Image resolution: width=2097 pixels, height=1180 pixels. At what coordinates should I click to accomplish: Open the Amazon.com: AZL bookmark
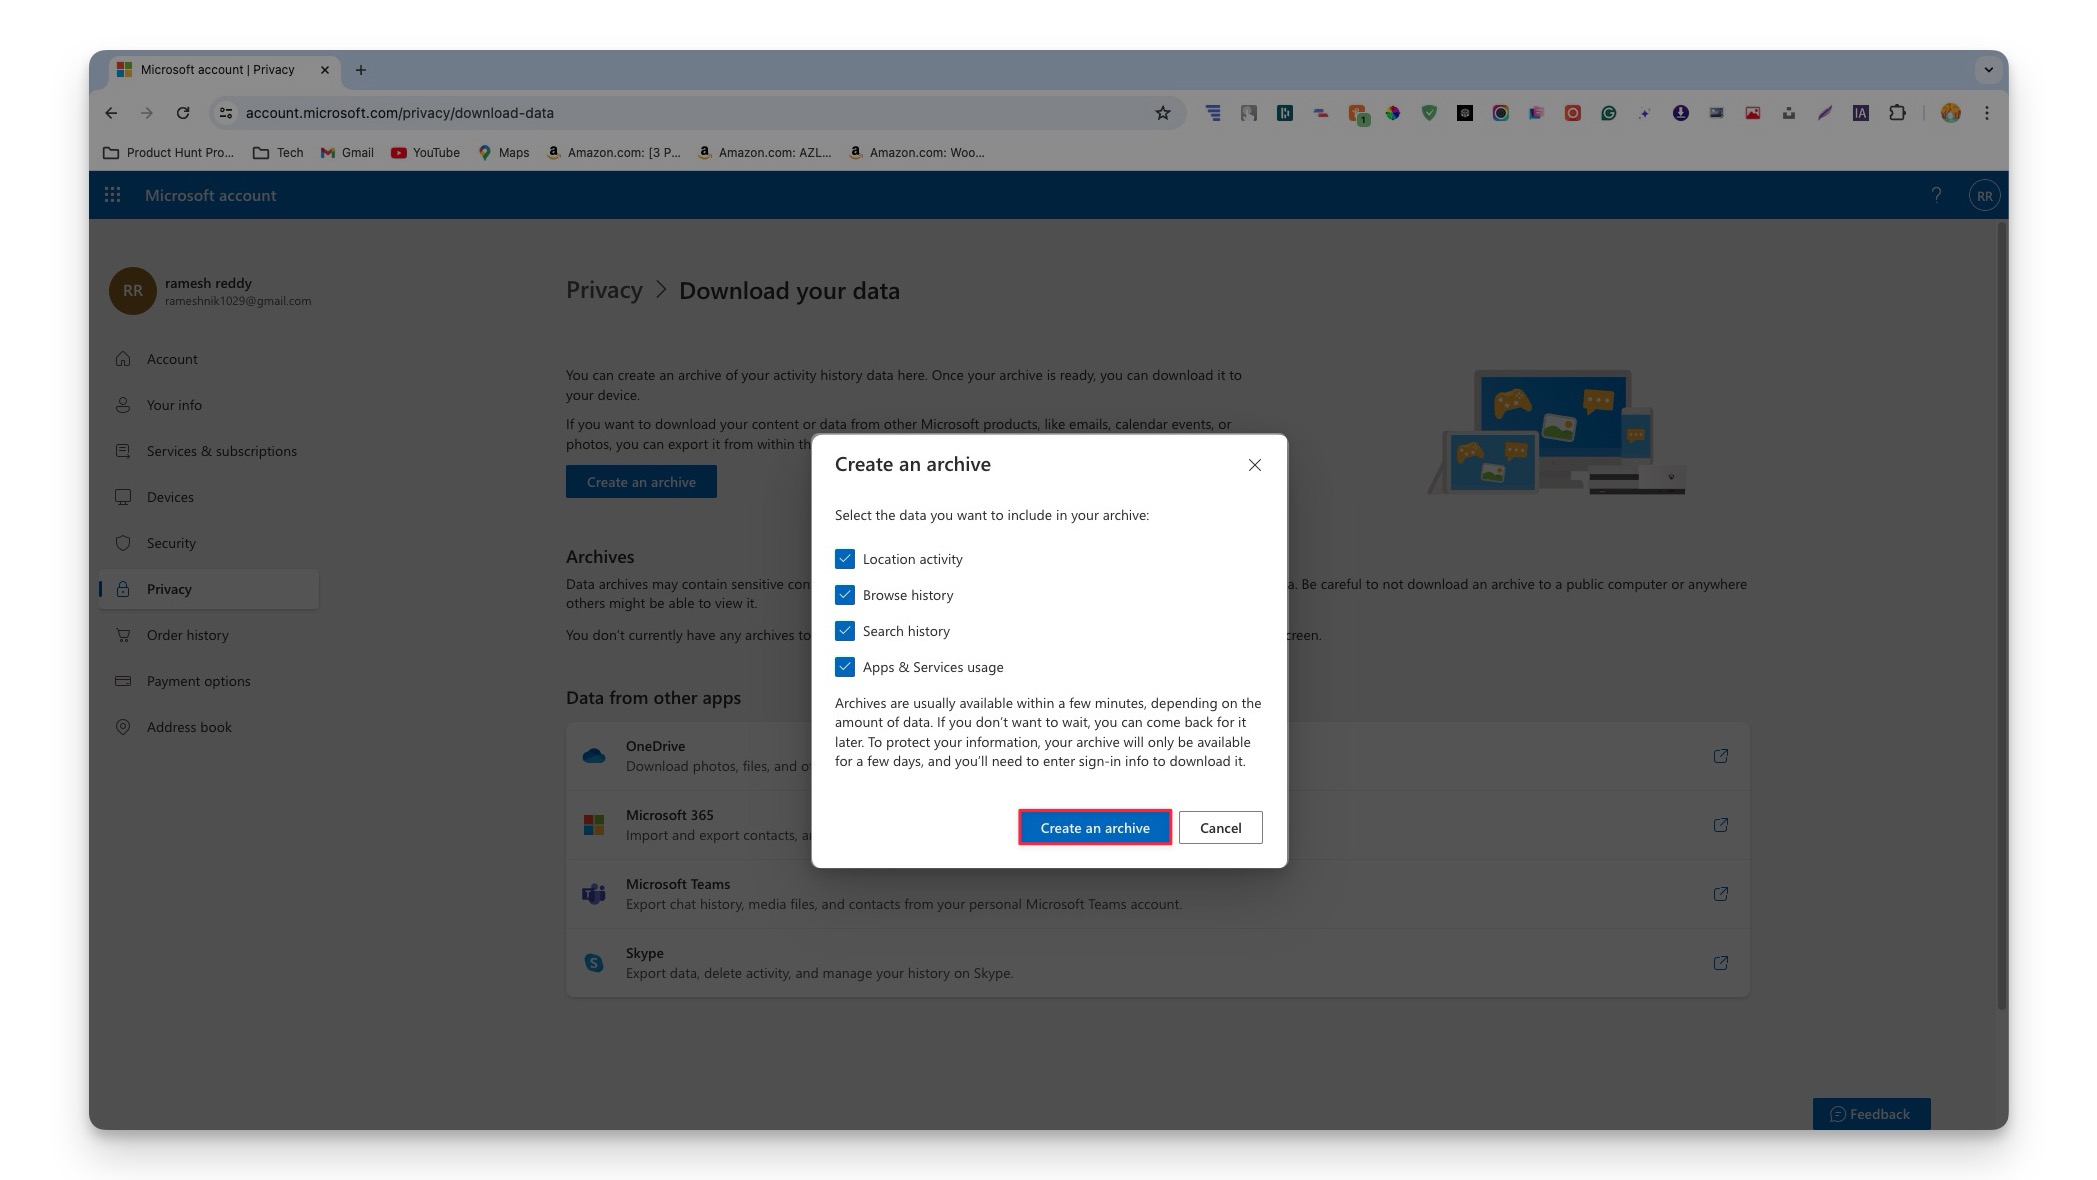pyautogui.click(x=764, y=153)
